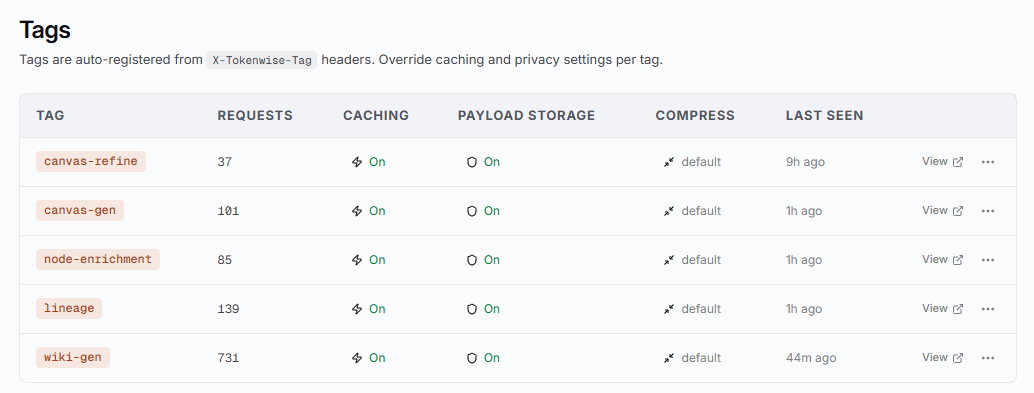Screen dimensions: 1034x393
Task: Click the lineage tag badge
Action: pos(69,309)
